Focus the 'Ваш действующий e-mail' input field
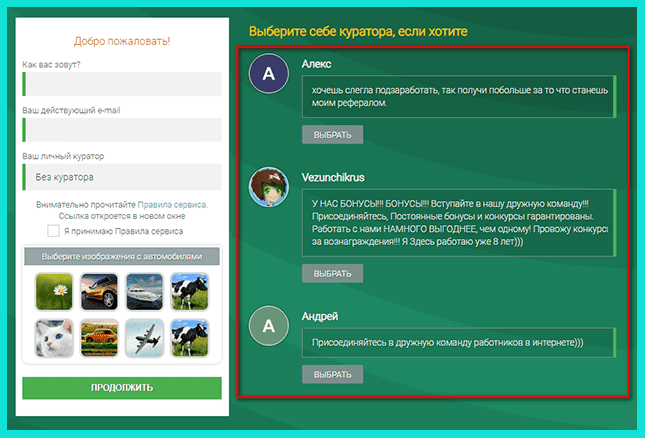Image resolution: width=645 pixels, height=438 pixels. pyautogui.click(x=121, y=130)
